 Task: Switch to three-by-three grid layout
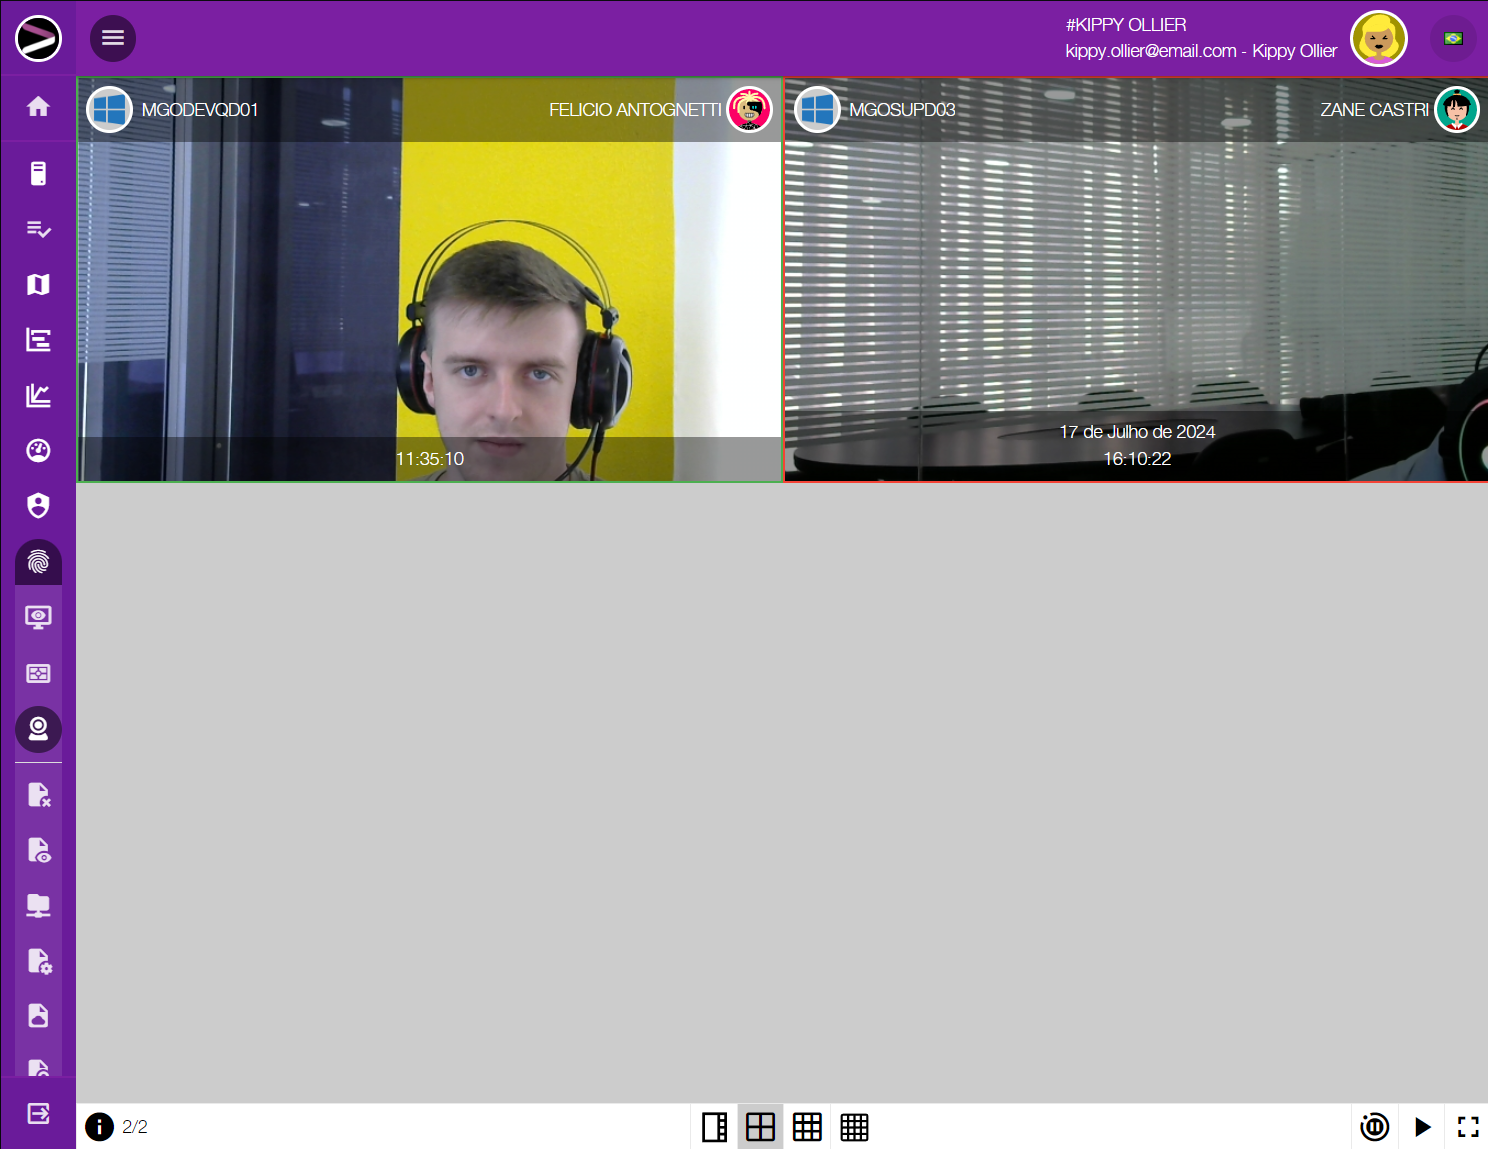click(807, 1127)
